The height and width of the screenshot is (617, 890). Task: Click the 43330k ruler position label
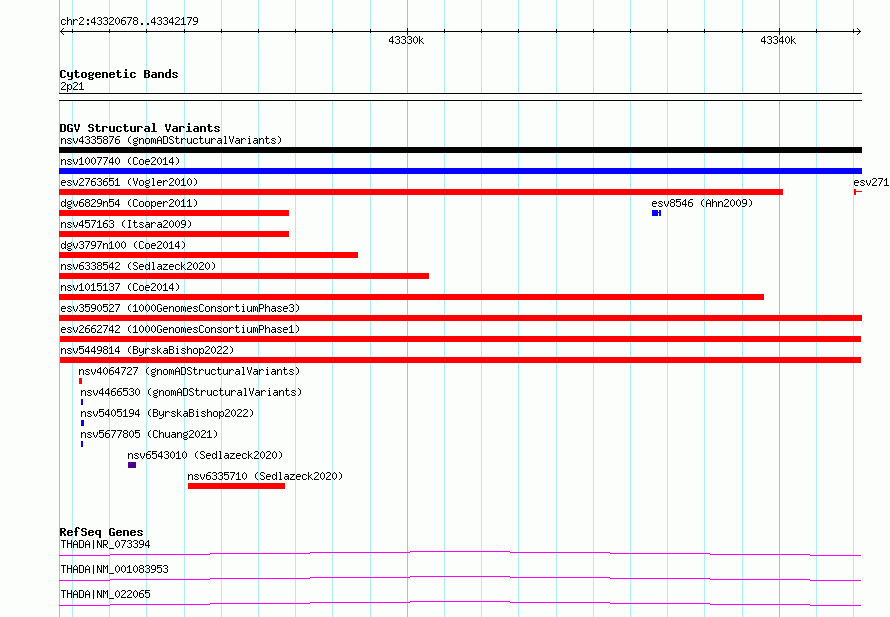pos(406,40)
